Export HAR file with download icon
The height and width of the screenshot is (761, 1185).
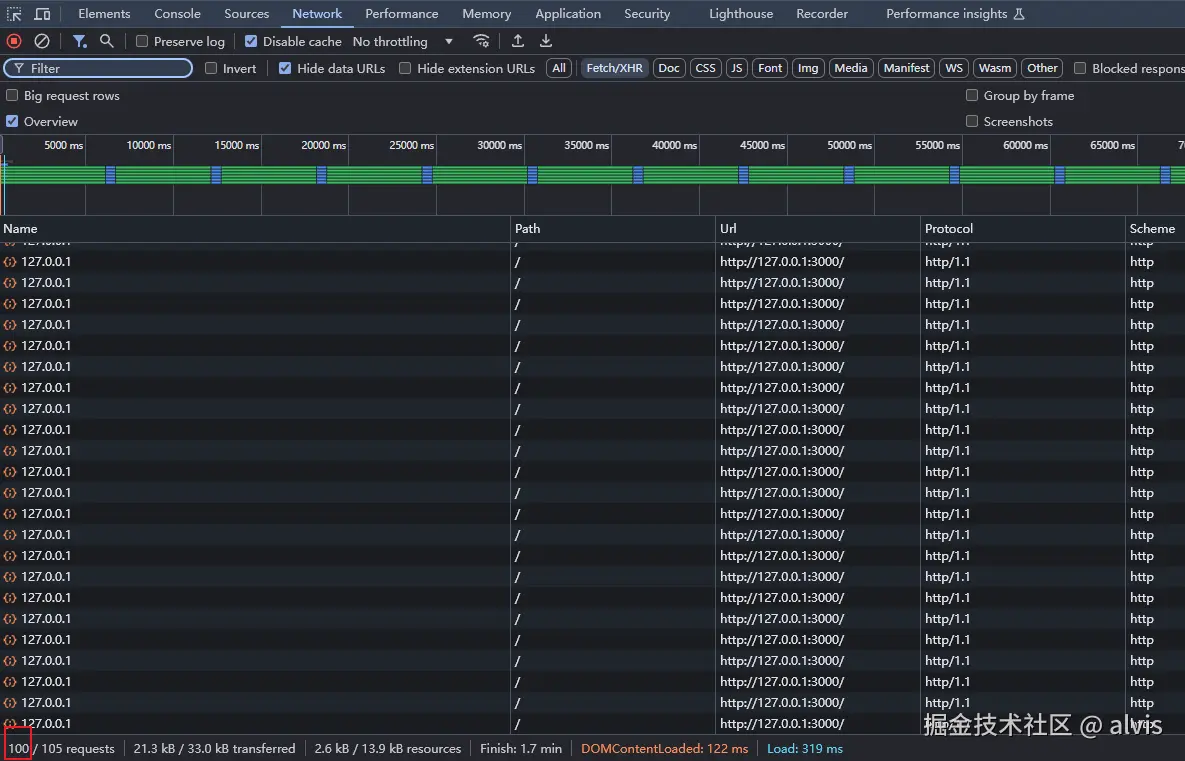(546, 41)
